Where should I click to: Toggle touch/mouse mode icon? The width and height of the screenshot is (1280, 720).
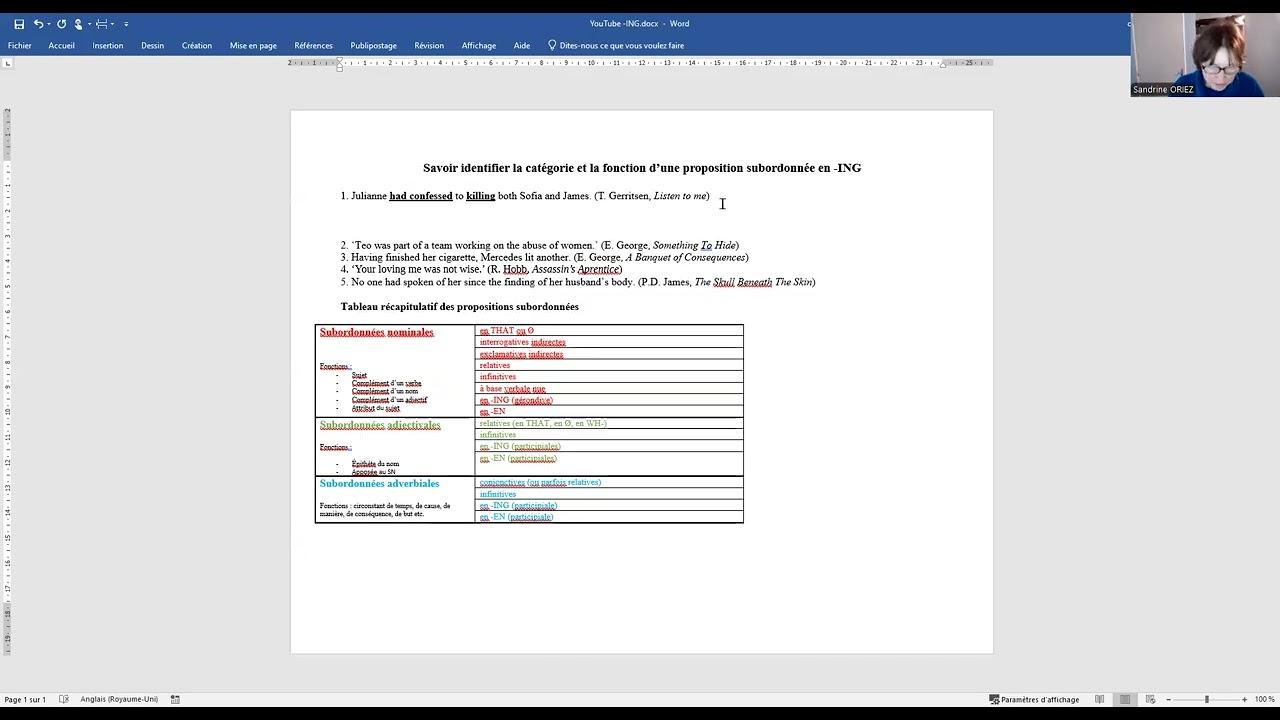coord(78,24)
